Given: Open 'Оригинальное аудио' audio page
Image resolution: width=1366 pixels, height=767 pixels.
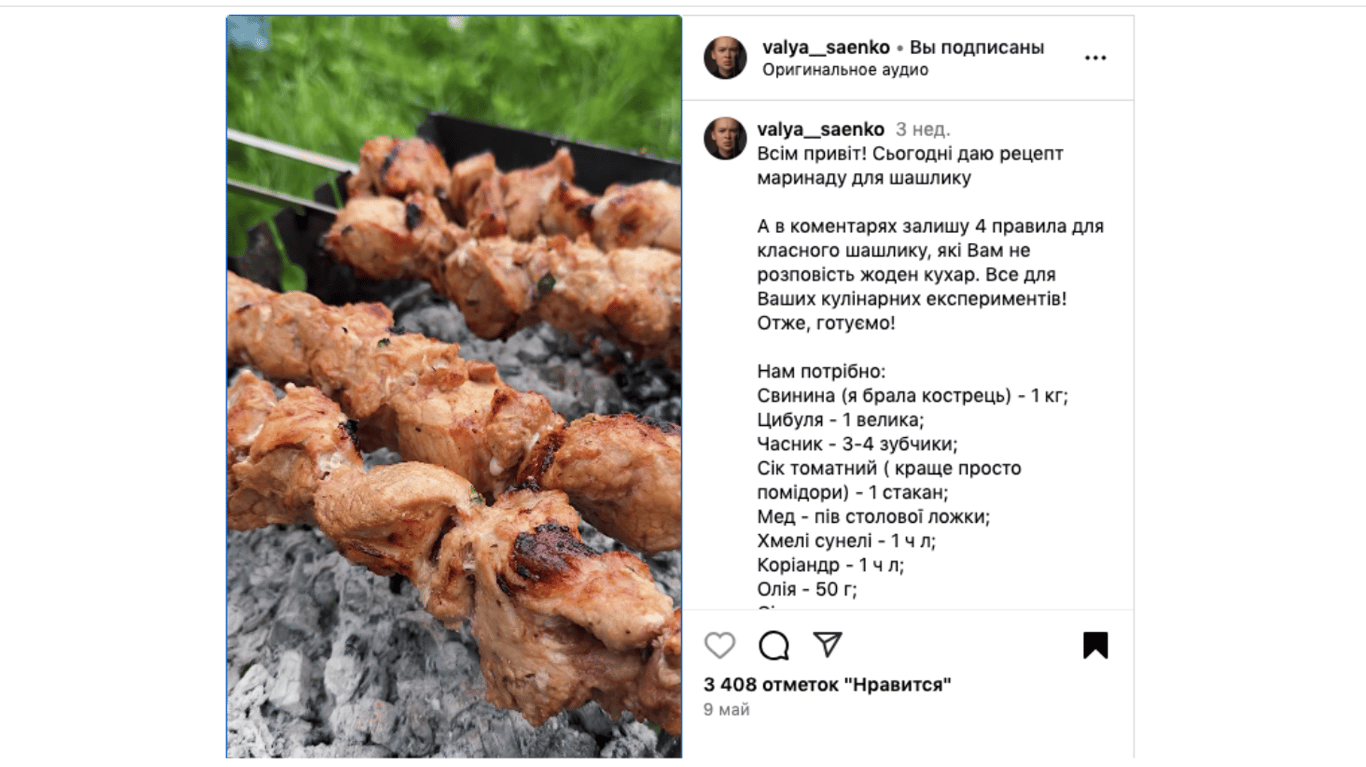Looking at the screenshot, I should tap(845, 70).
